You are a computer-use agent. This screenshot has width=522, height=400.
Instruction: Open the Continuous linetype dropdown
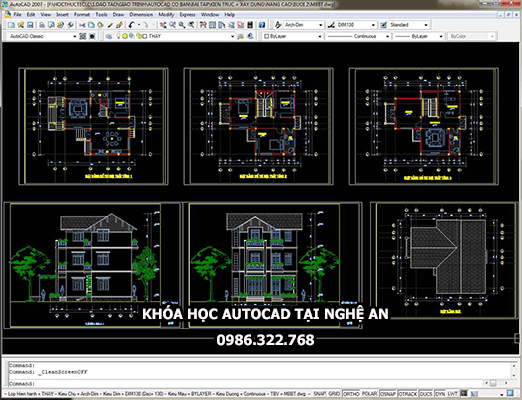[387, 36]
